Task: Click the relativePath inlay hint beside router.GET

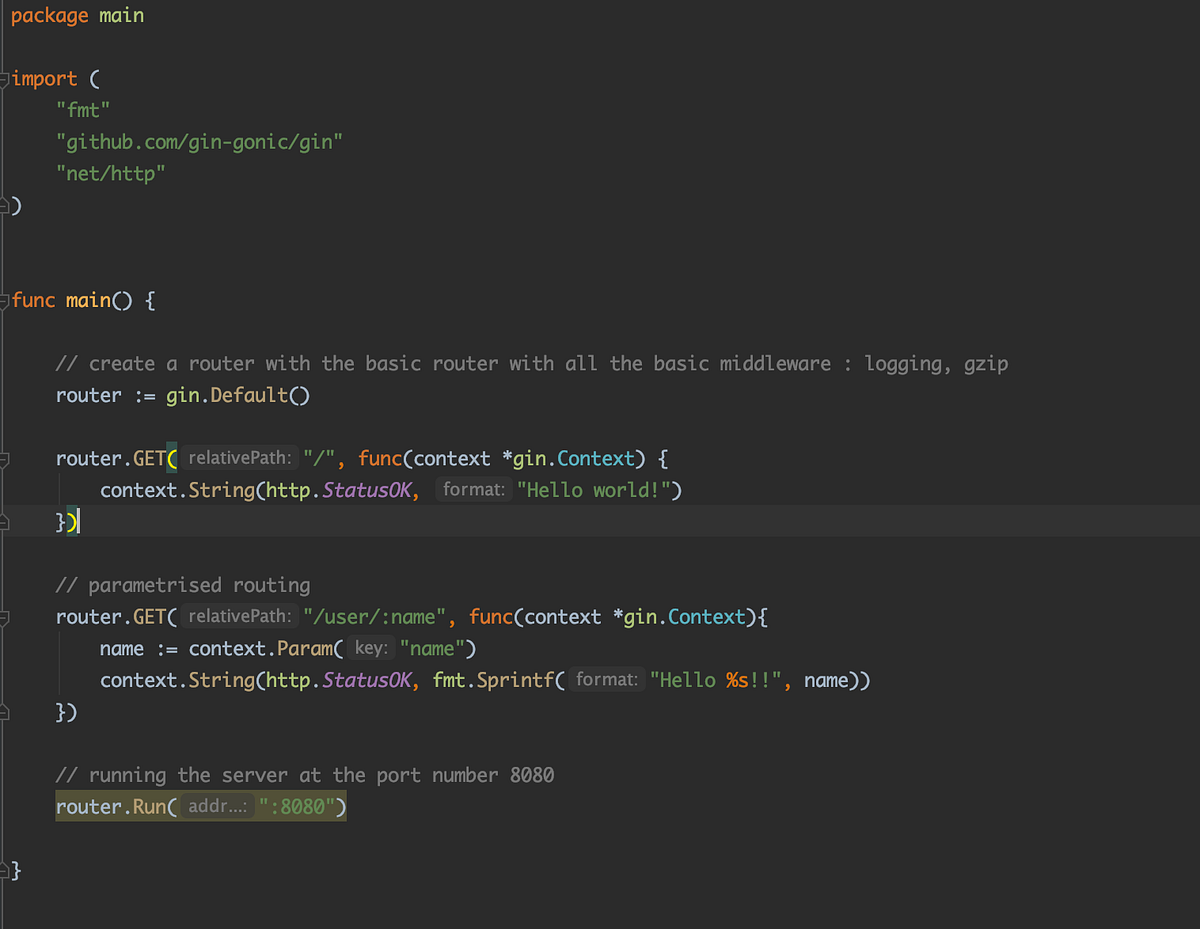Action: coord(239,457)
